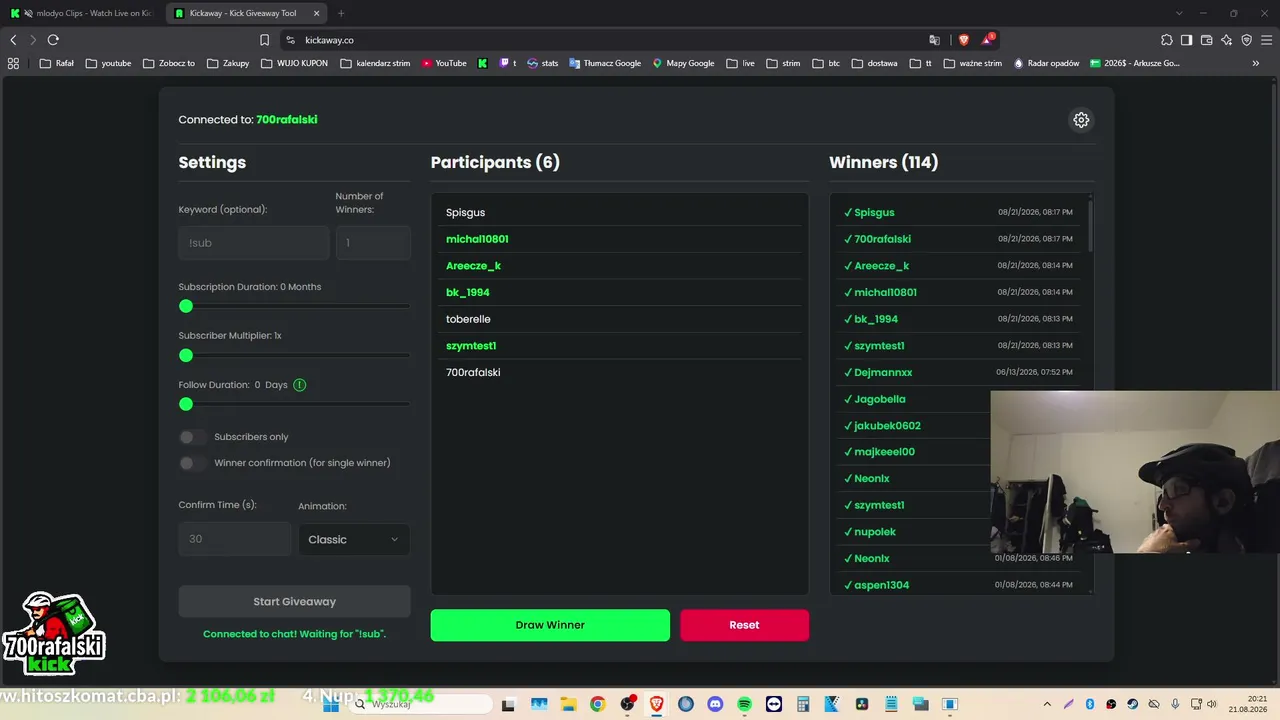Open the Tłumacz Google bookmark
Viewport: 1280px width, 720px height.
point(605,63)
